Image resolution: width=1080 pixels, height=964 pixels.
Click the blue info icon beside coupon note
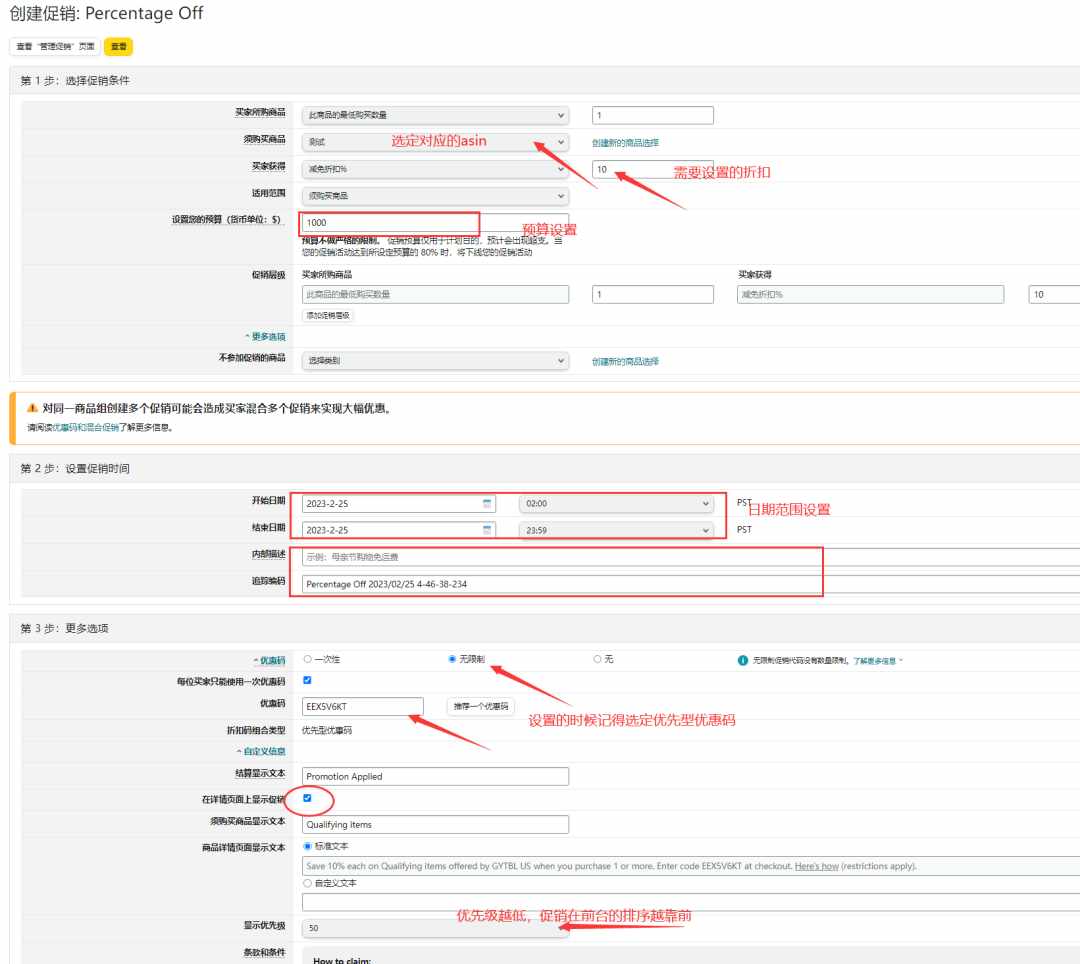pyautogui.click(x=742, y=660)
